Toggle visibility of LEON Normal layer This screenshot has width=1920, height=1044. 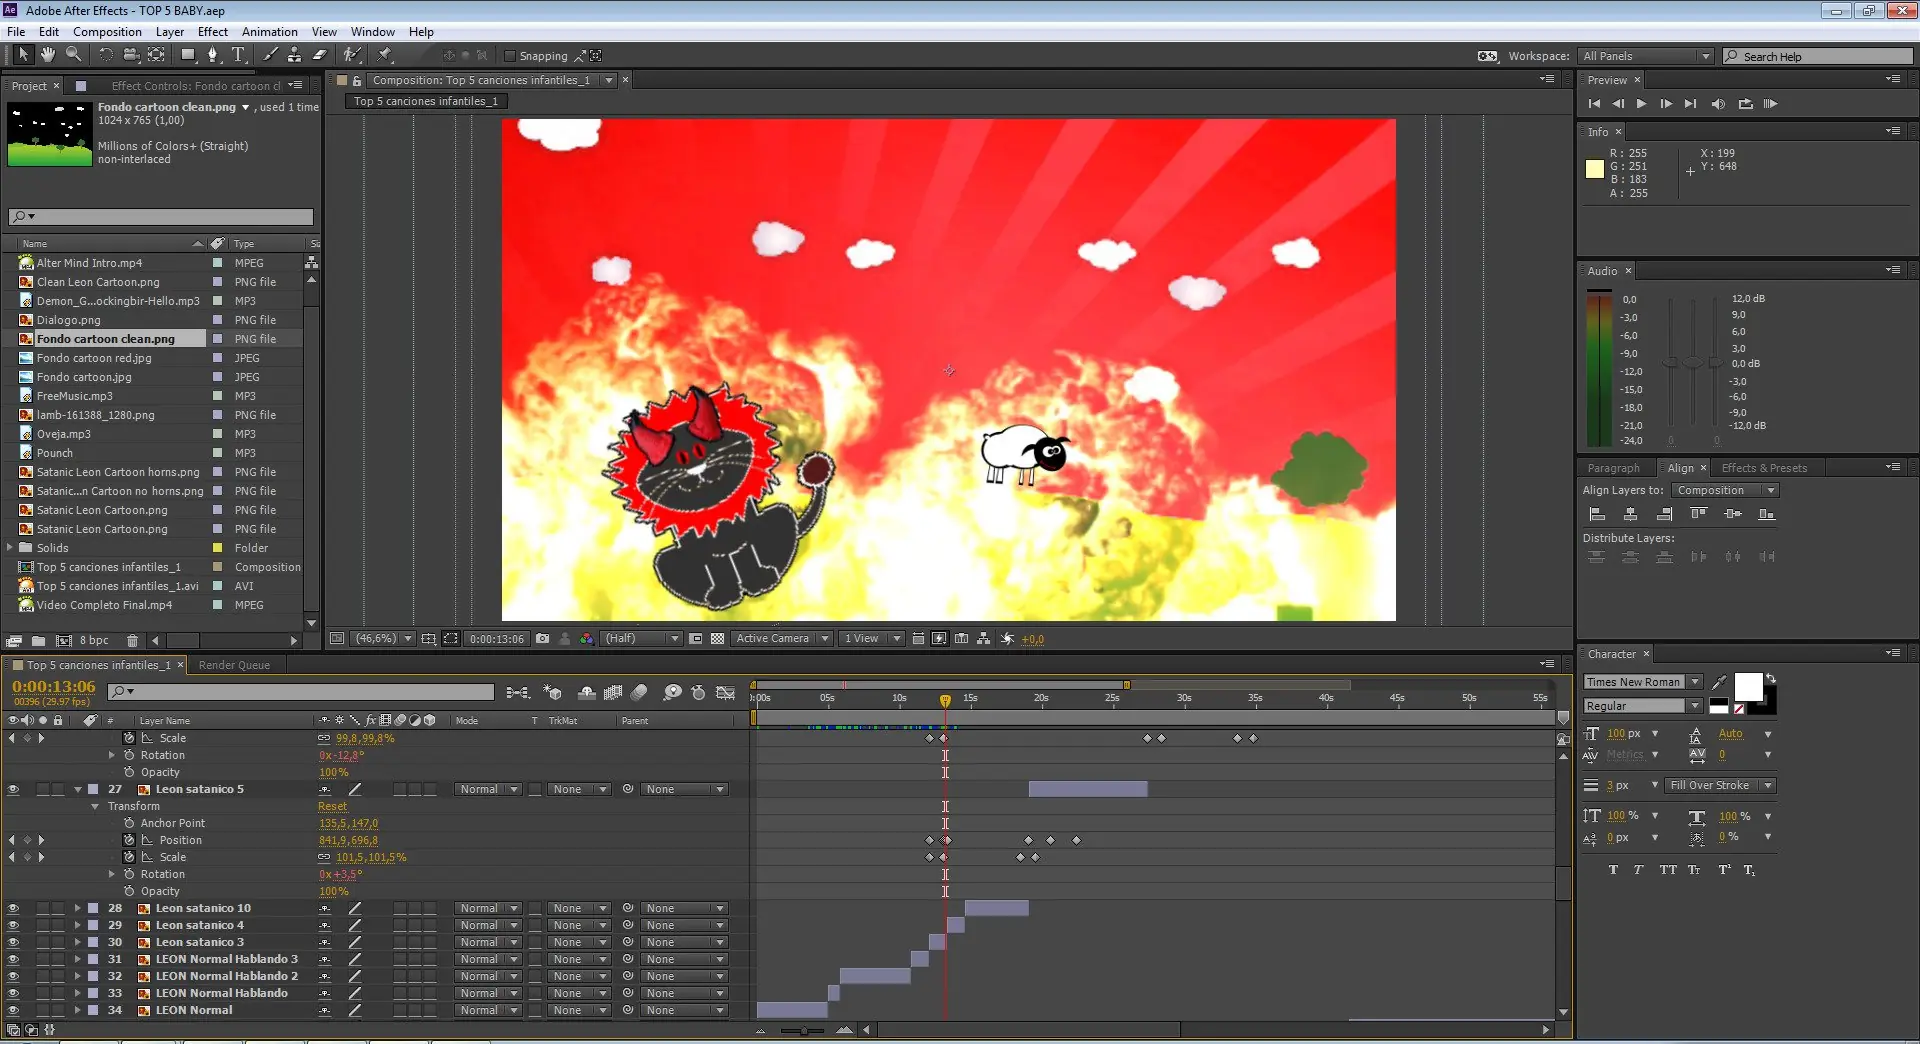tap(13, 1010)
